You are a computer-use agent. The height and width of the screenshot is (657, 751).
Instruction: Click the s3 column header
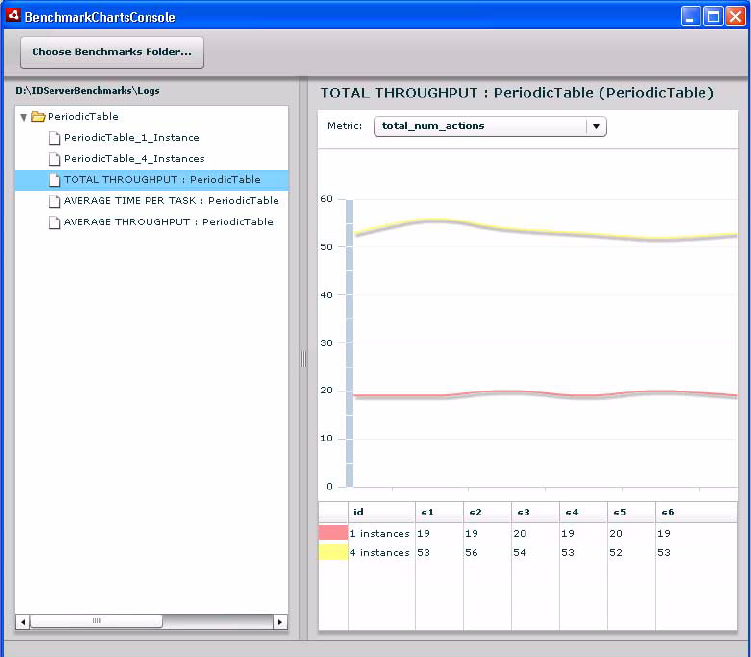pyautogui.click(x=535, y=512)
